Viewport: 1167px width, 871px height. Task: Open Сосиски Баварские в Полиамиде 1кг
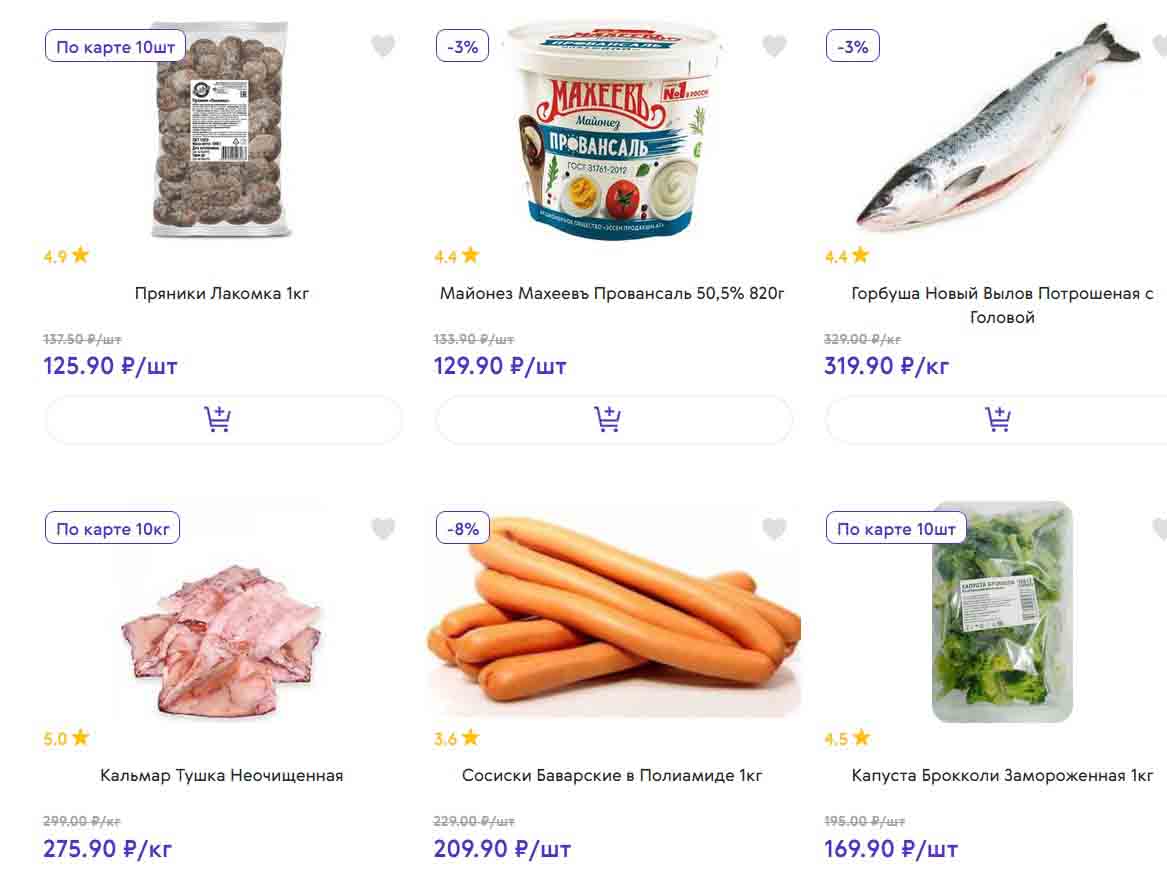(x=612, y=775)
